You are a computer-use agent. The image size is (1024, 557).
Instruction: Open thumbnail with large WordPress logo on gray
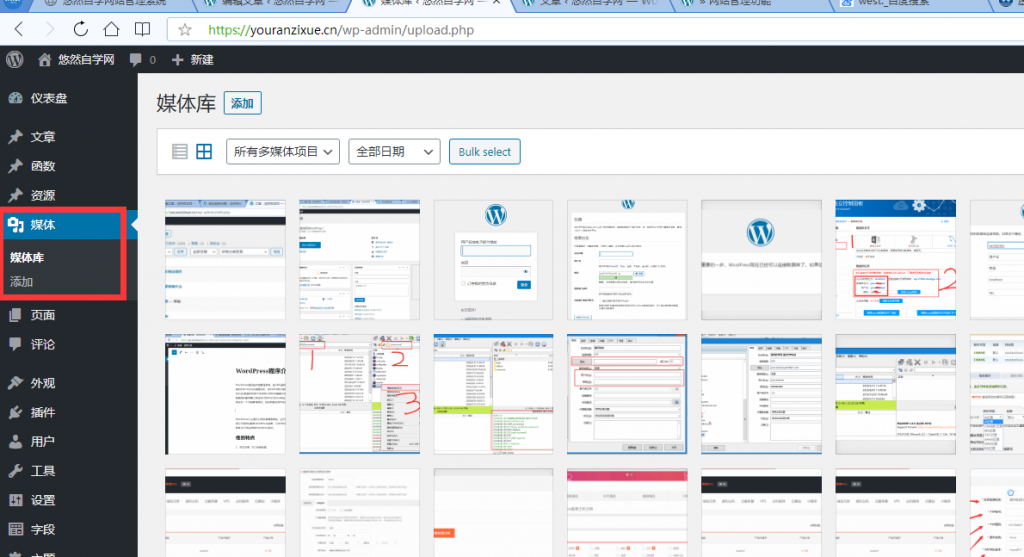point(761,260)
